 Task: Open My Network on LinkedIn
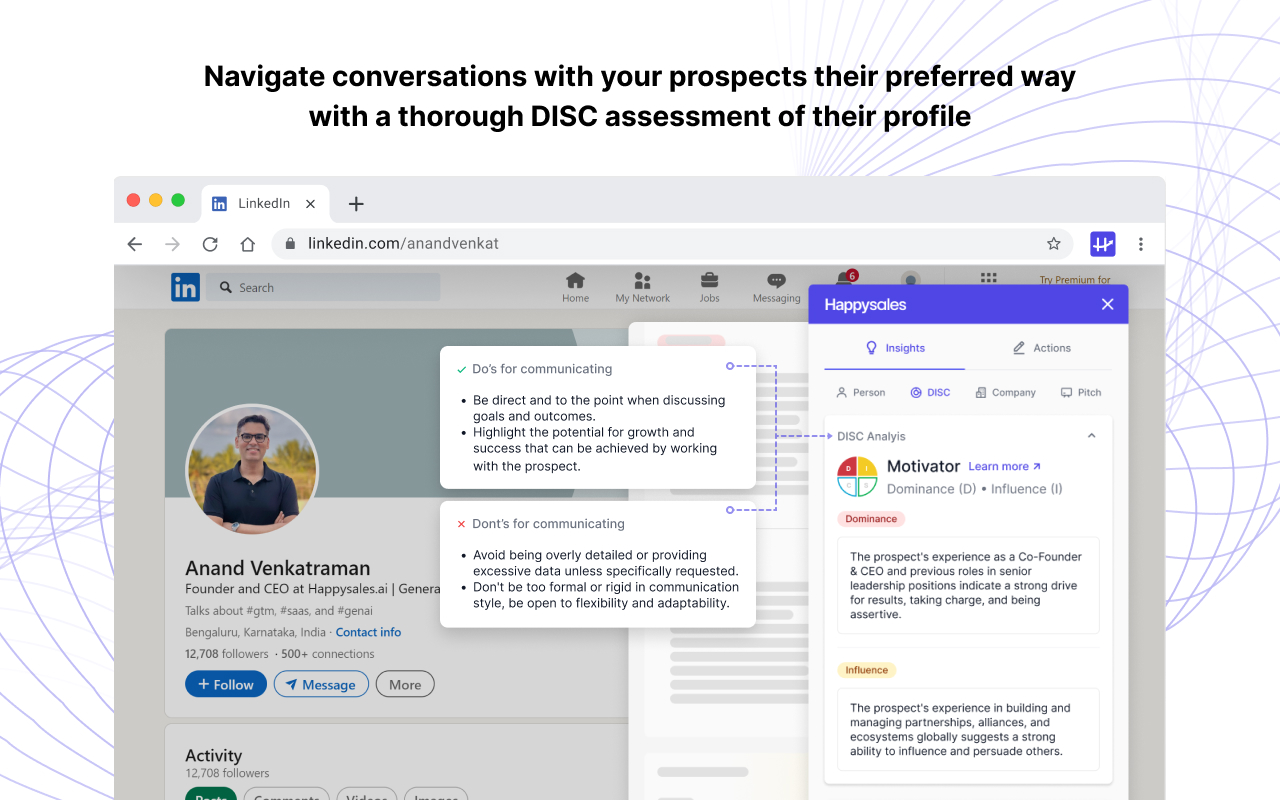(x=643, y=287)
